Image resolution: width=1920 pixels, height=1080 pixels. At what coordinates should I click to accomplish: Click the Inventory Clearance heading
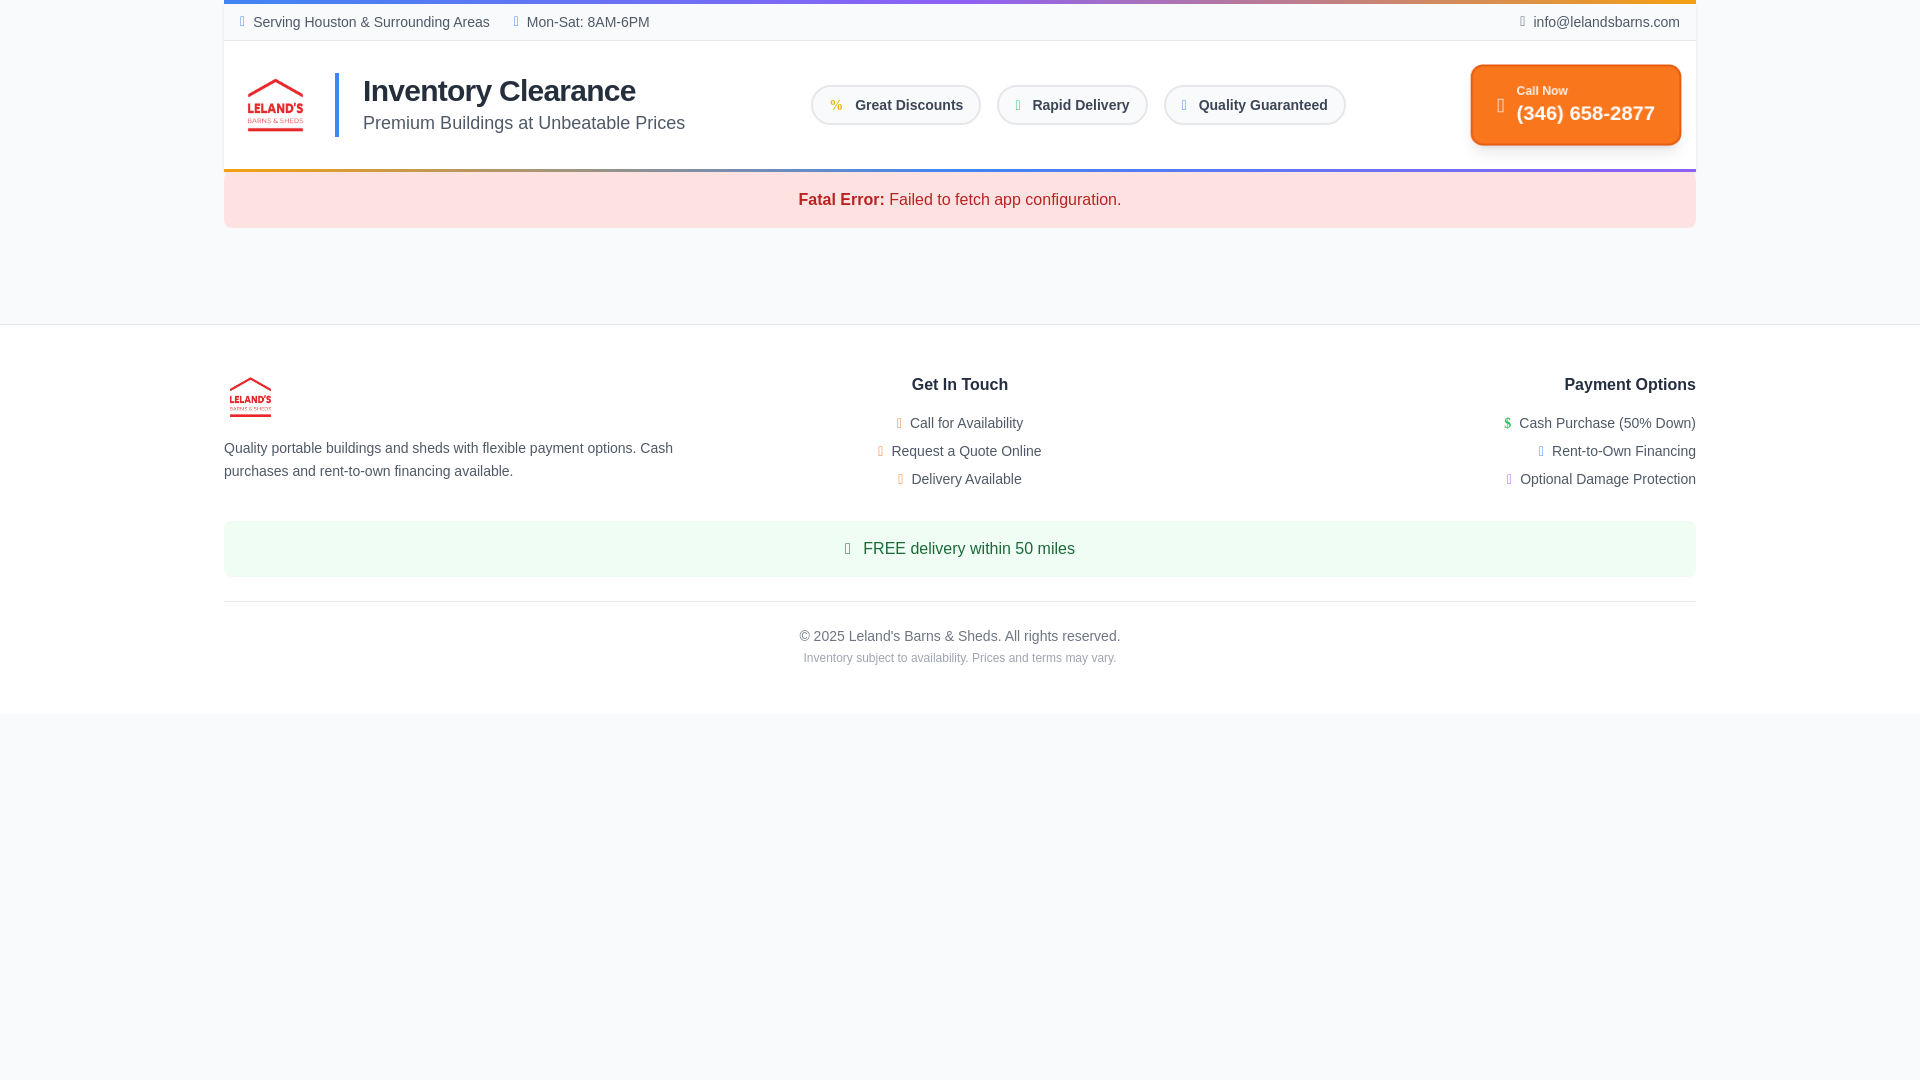499,91
